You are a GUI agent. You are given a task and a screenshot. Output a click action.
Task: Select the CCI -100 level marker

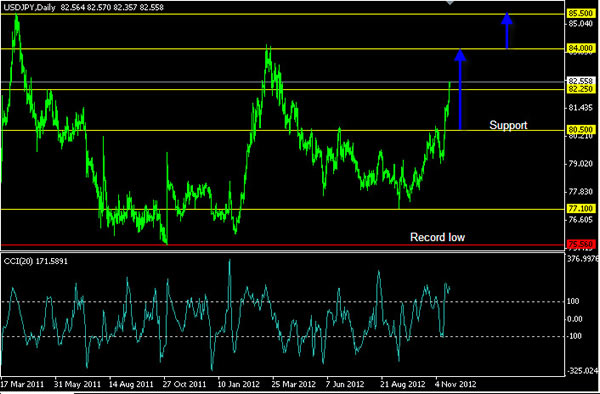[574, 336]
